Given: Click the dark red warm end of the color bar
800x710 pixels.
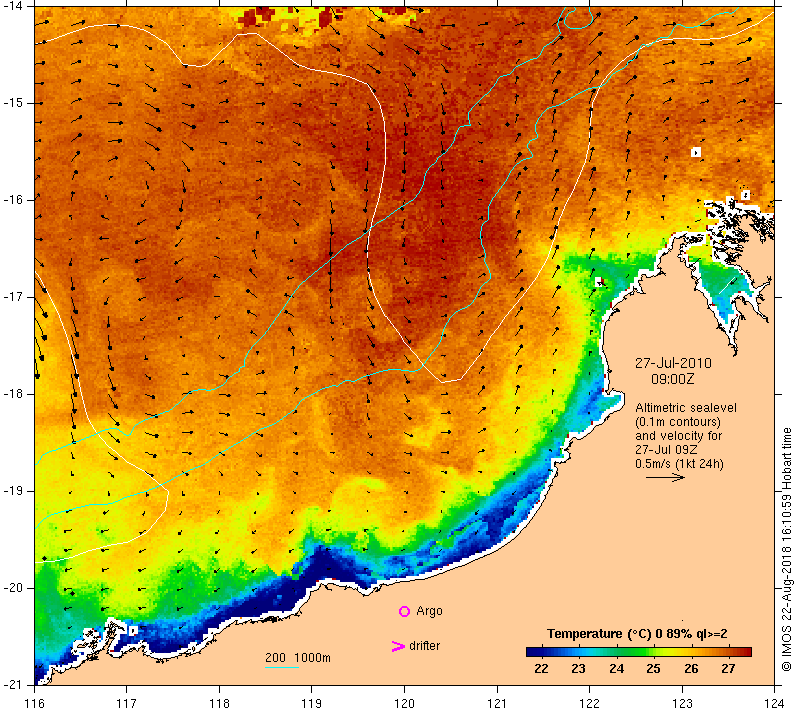Looking at the screenshot, I should pyautogui.click(x=745, y=651).
